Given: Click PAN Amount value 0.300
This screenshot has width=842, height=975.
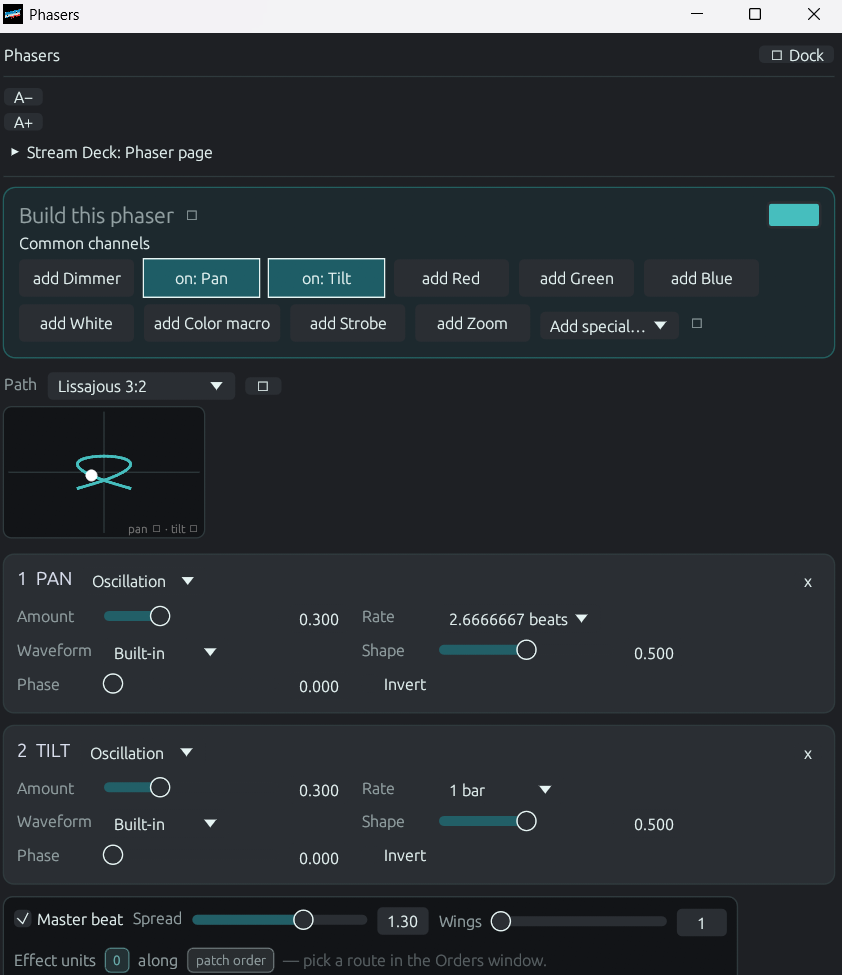Looking at the screenshot, I should (319, 619).
